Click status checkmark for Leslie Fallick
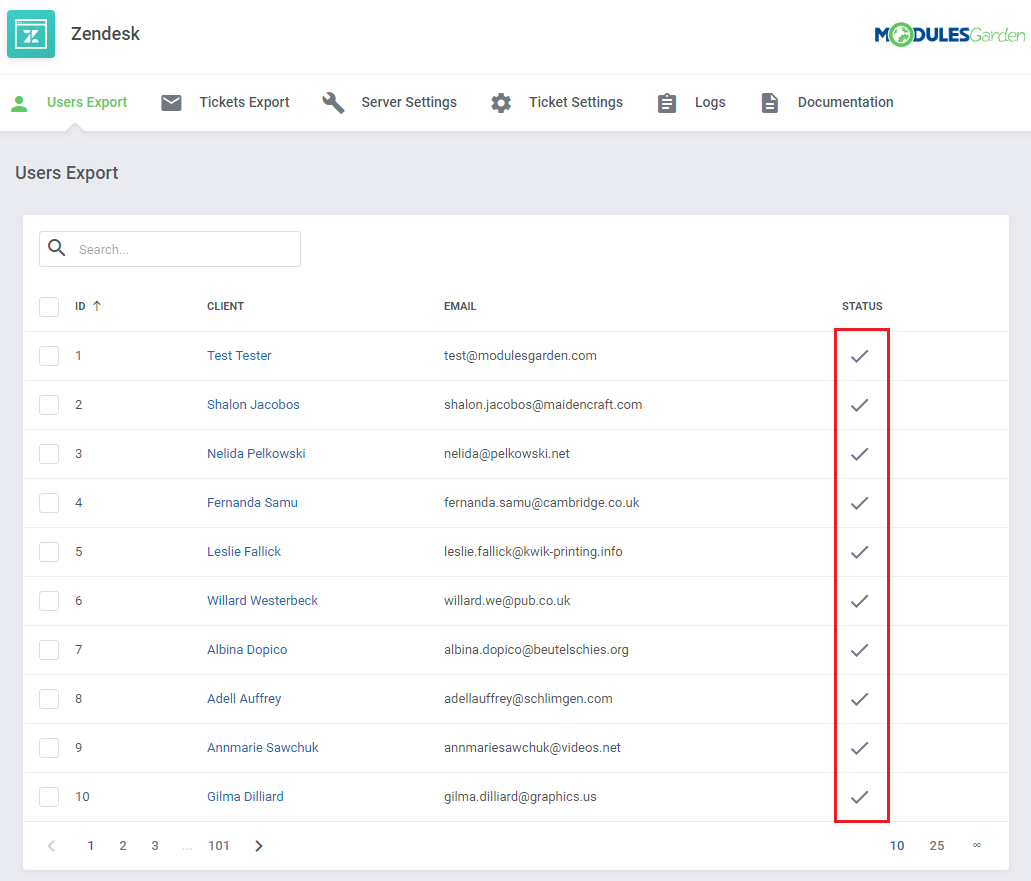 (859, 552)
